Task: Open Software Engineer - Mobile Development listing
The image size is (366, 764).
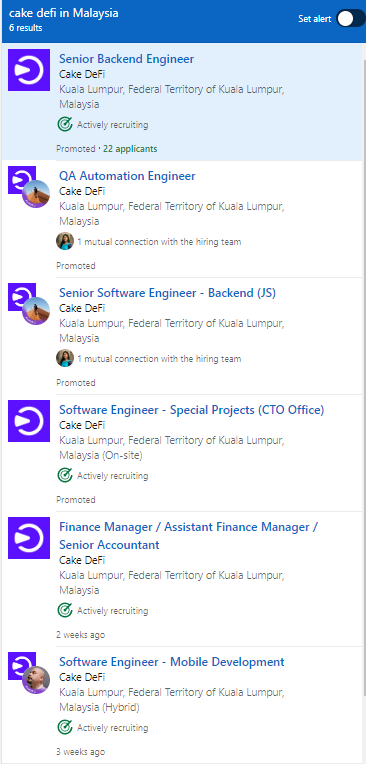Action: coord(172,662)
